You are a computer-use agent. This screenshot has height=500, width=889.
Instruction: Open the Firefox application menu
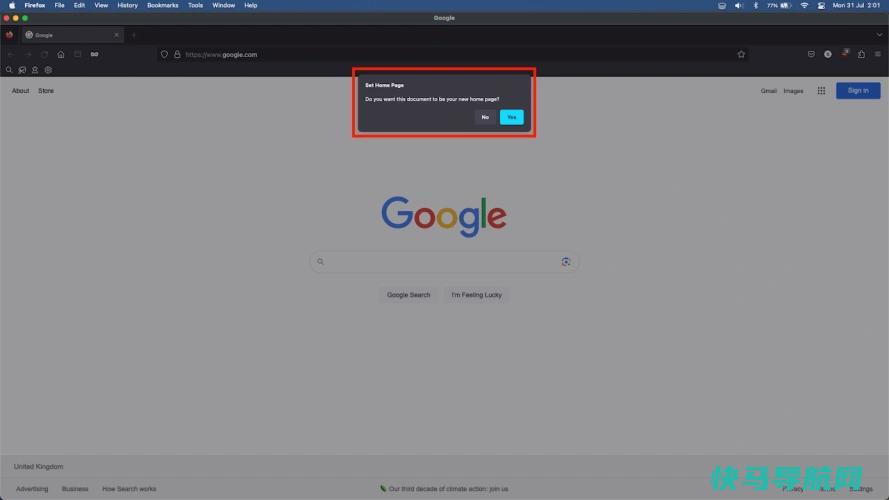click(35, 5)
